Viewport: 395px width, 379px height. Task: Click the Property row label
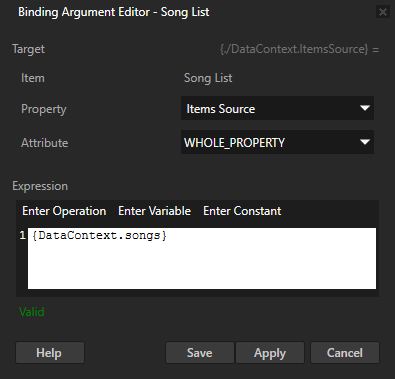[x=44, y=109]
